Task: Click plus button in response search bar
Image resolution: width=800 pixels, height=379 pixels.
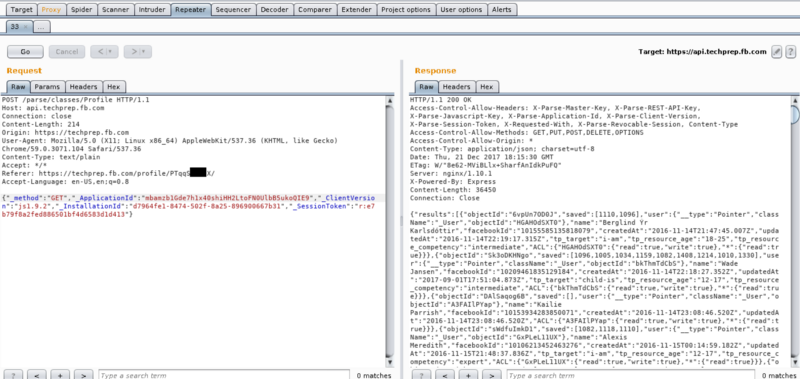Action: tap(468, 375)
